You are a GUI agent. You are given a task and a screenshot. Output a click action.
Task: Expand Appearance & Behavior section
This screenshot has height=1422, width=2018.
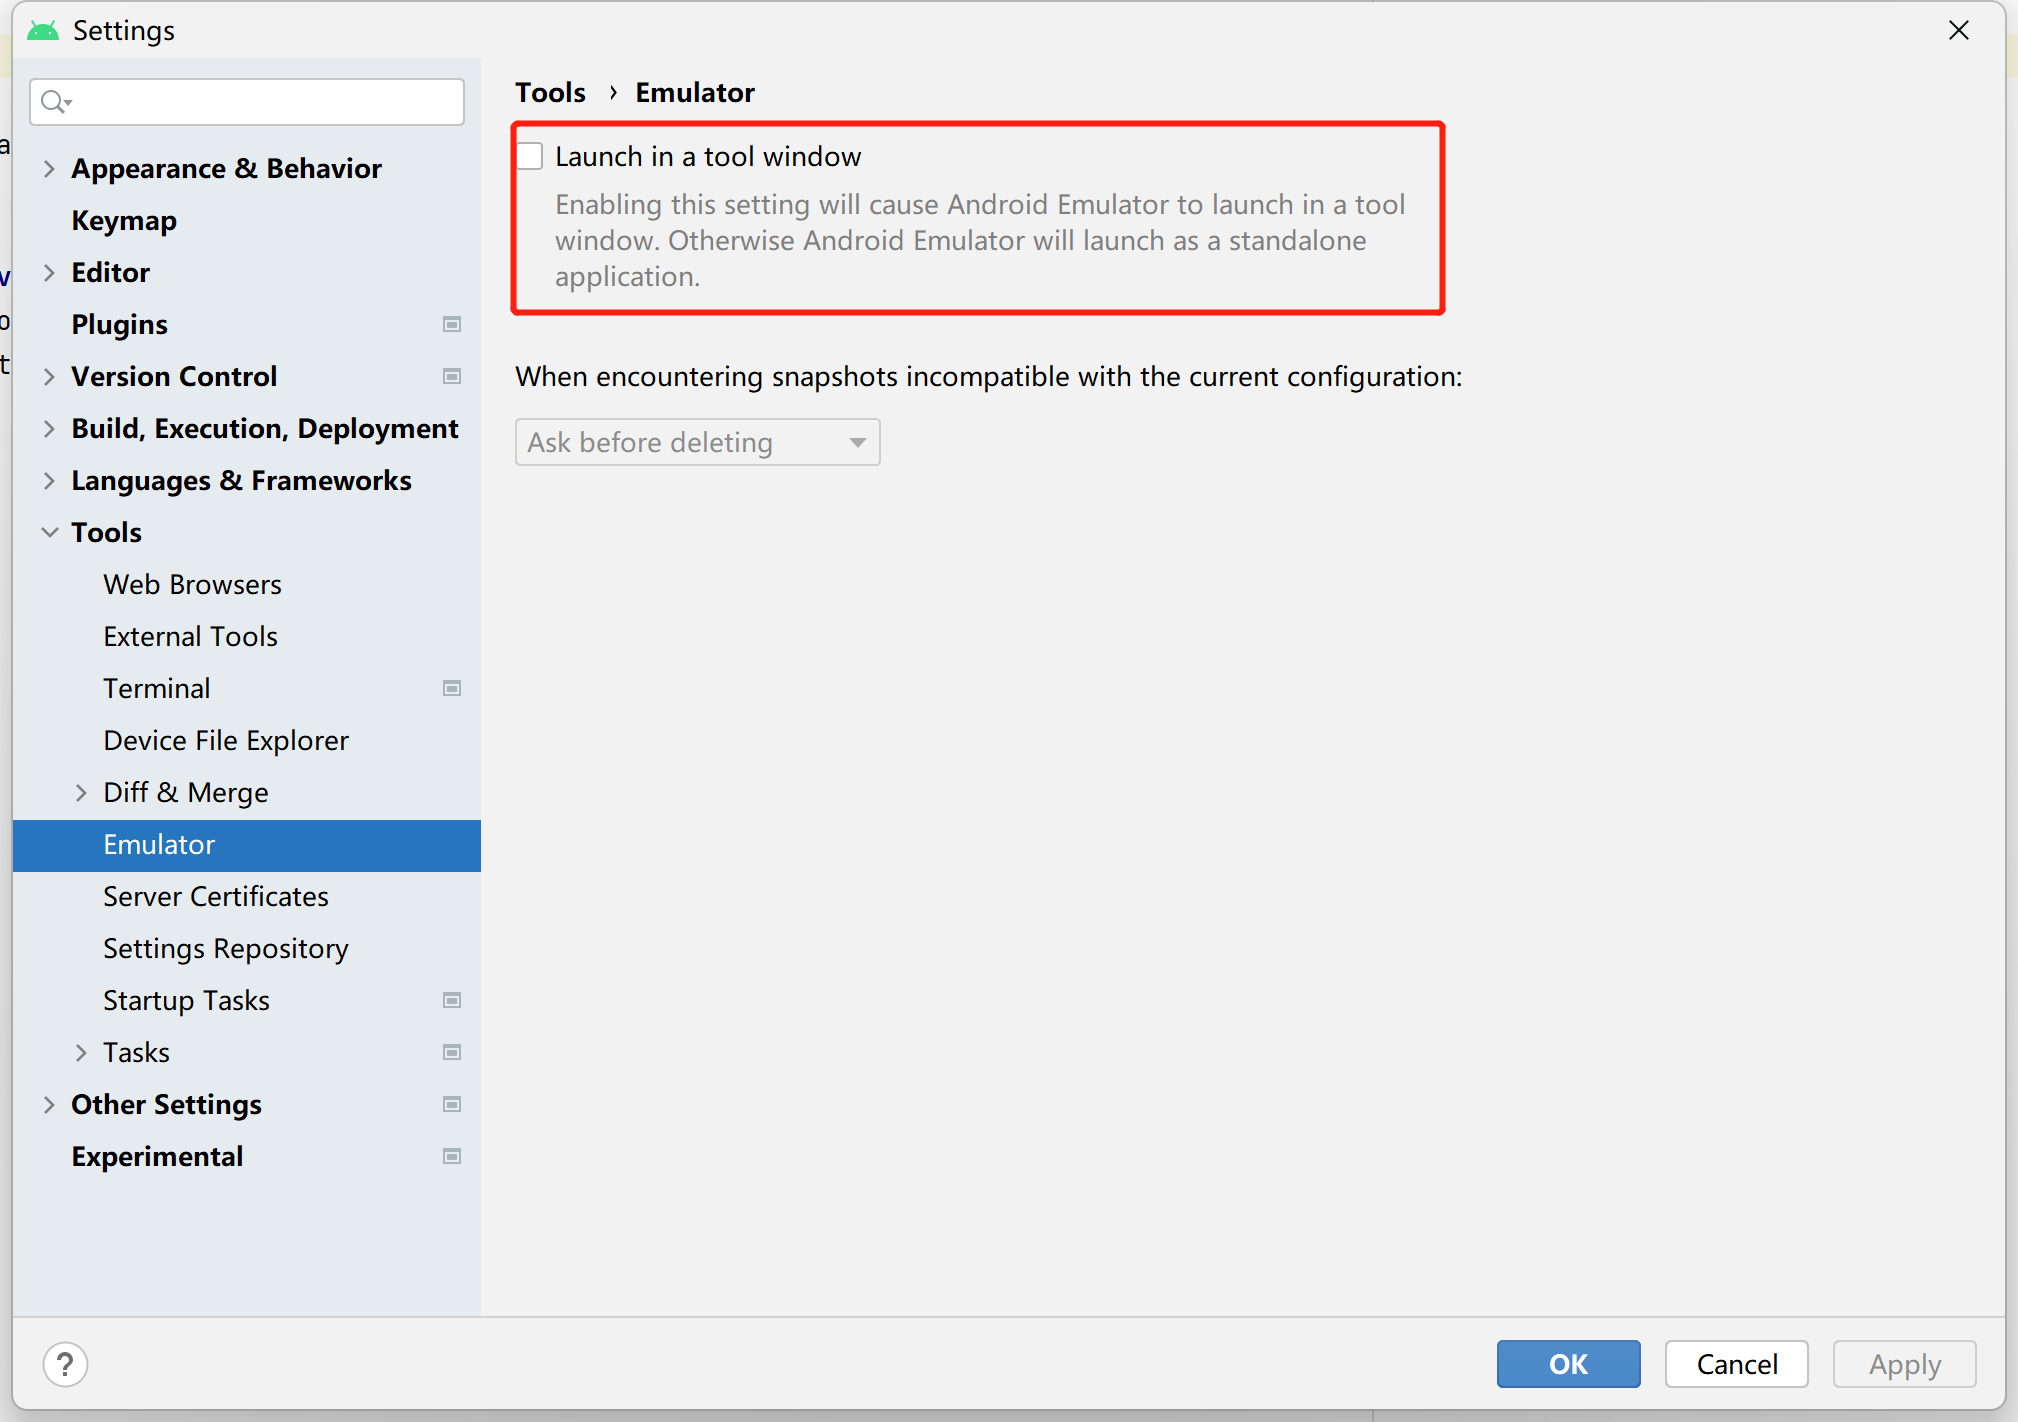click(49, 169)
